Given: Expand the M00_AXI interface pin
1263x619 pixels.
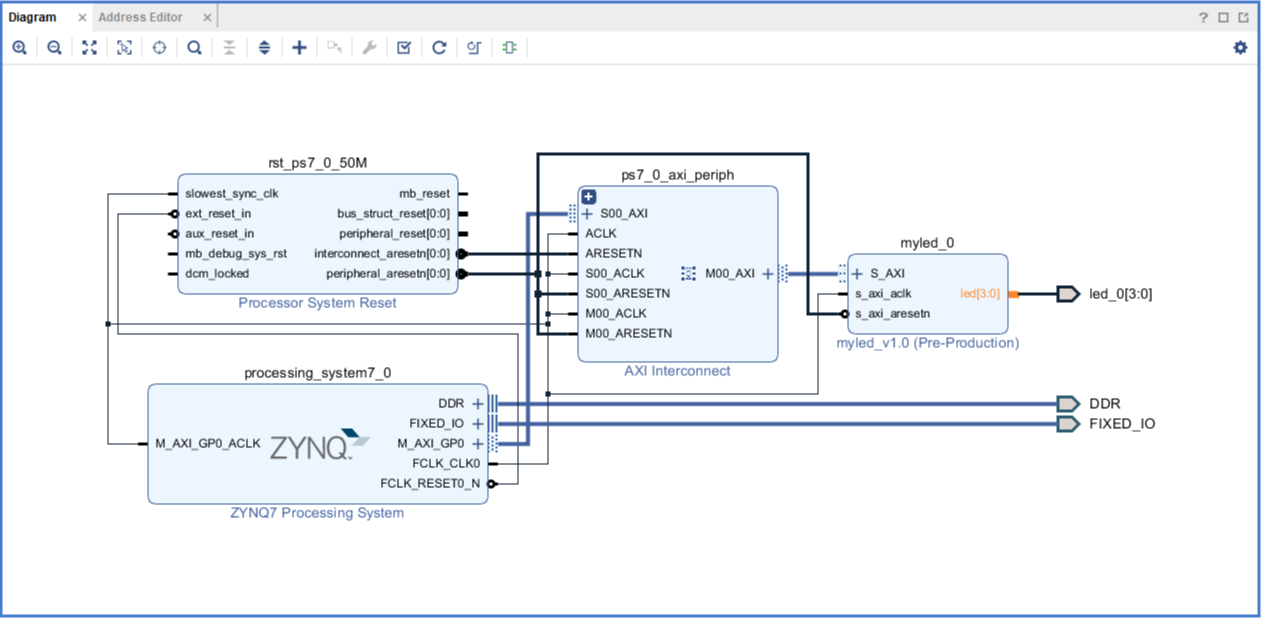Looking at the screenshot, I should point(768,274).
